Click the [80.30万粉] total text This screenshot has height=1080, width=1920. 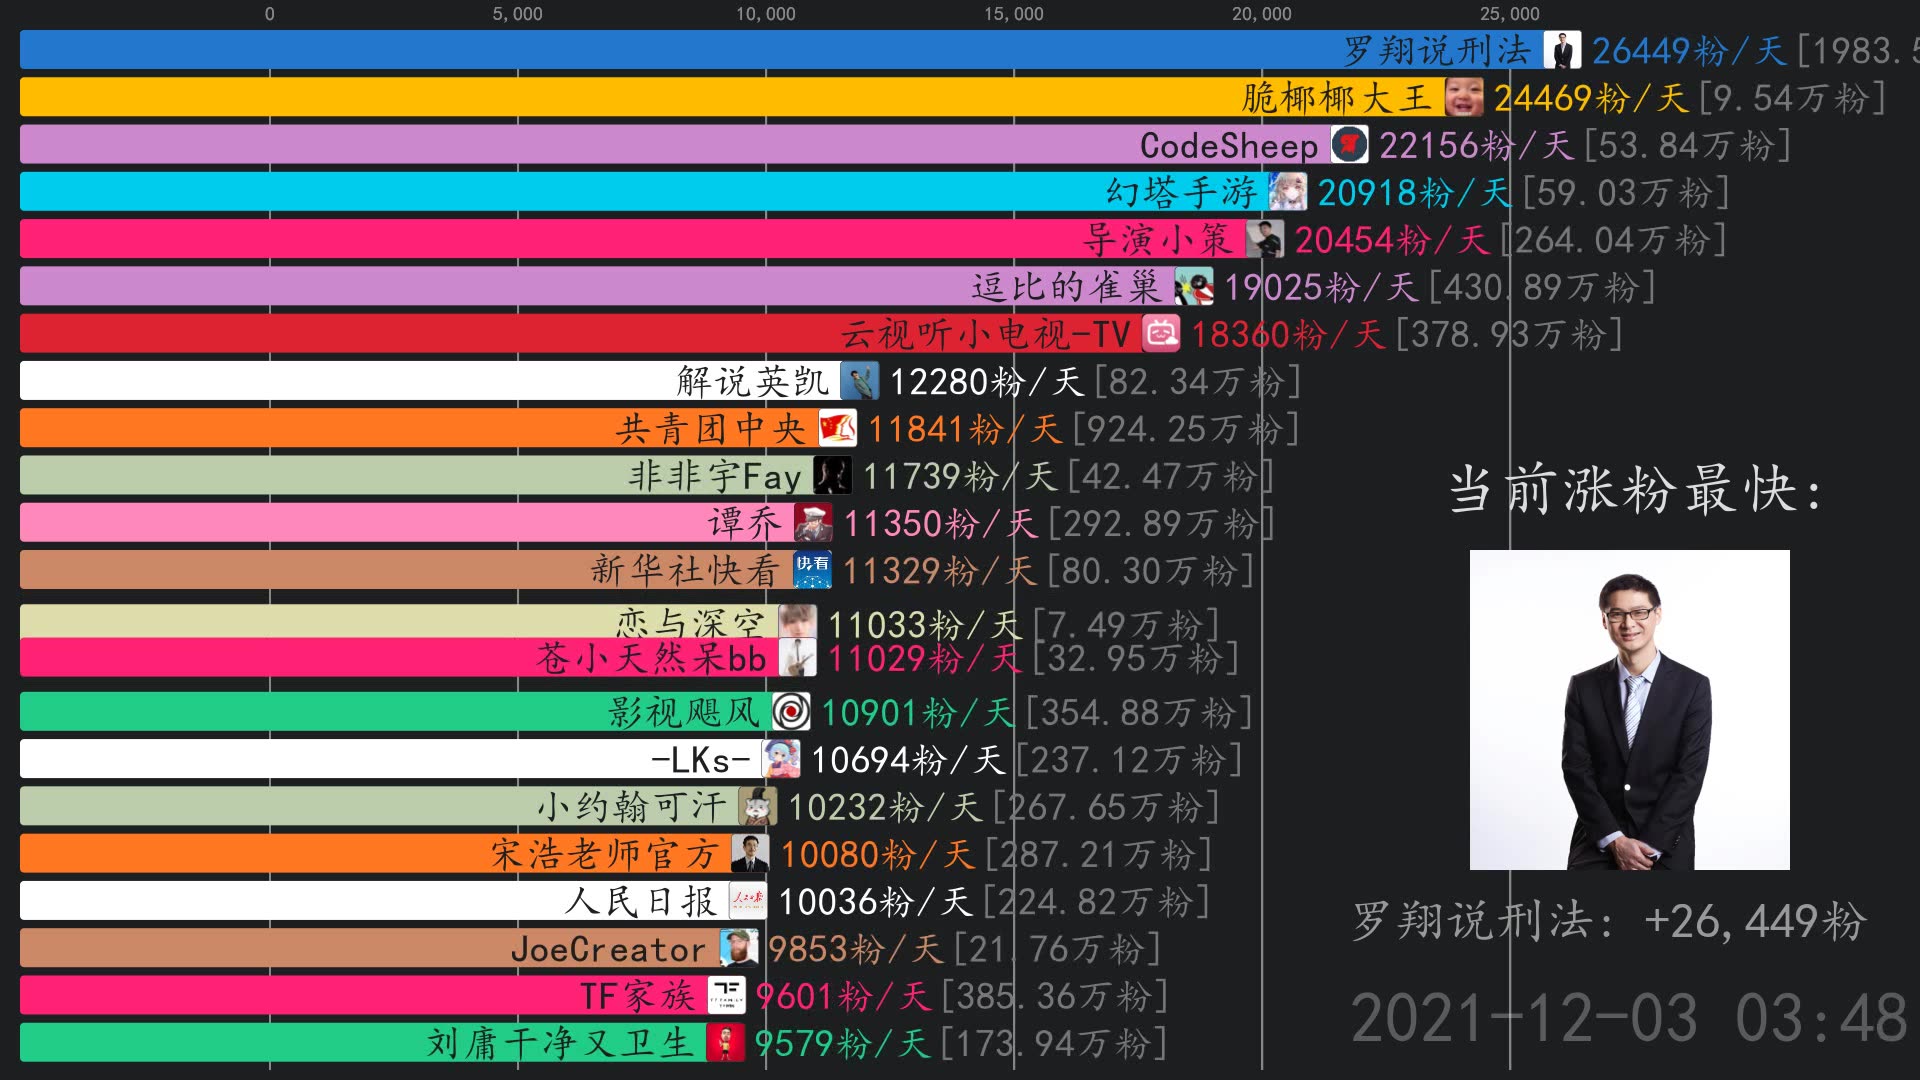pos(1151,571)
